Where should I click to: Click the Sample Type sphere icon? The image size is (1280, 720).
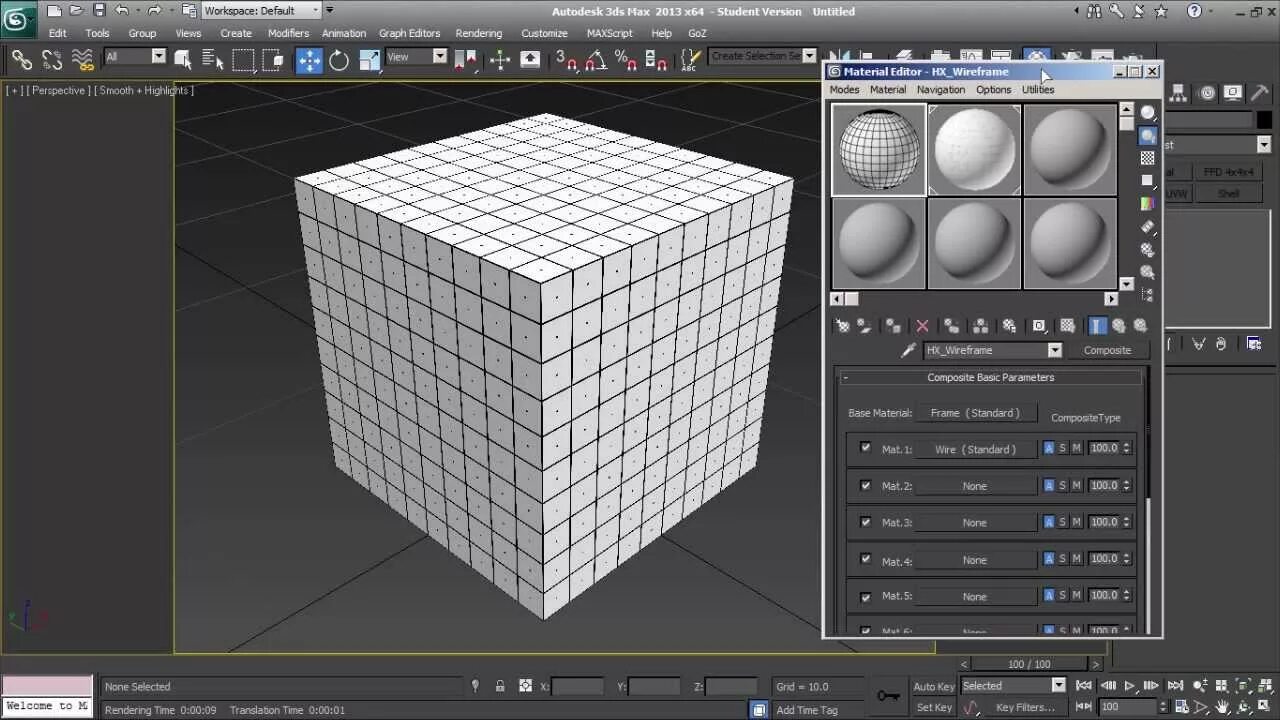[x=1147, y=113]
